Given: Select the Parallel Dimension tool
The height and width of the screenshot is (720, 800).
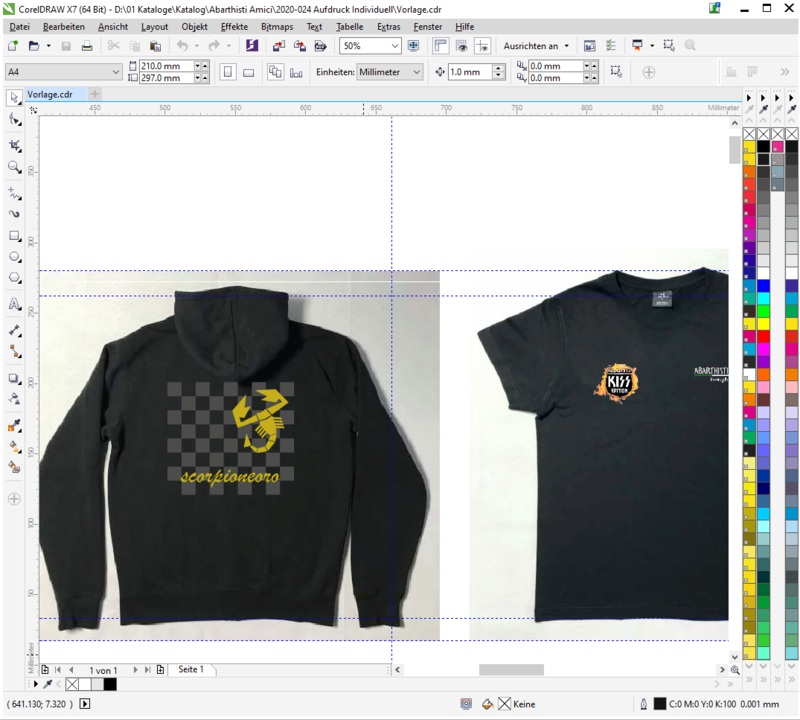Looking at the screenshot, I should pyautogui.click(x=14, y=331).
